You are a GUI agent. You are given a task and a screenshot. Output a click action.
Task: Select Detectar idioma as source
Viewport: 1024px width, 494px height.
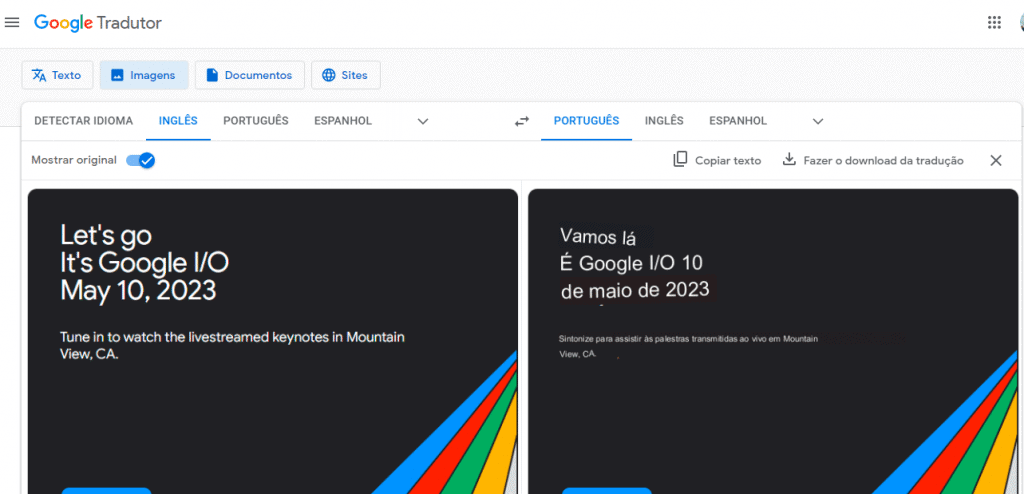click(84, 121)
